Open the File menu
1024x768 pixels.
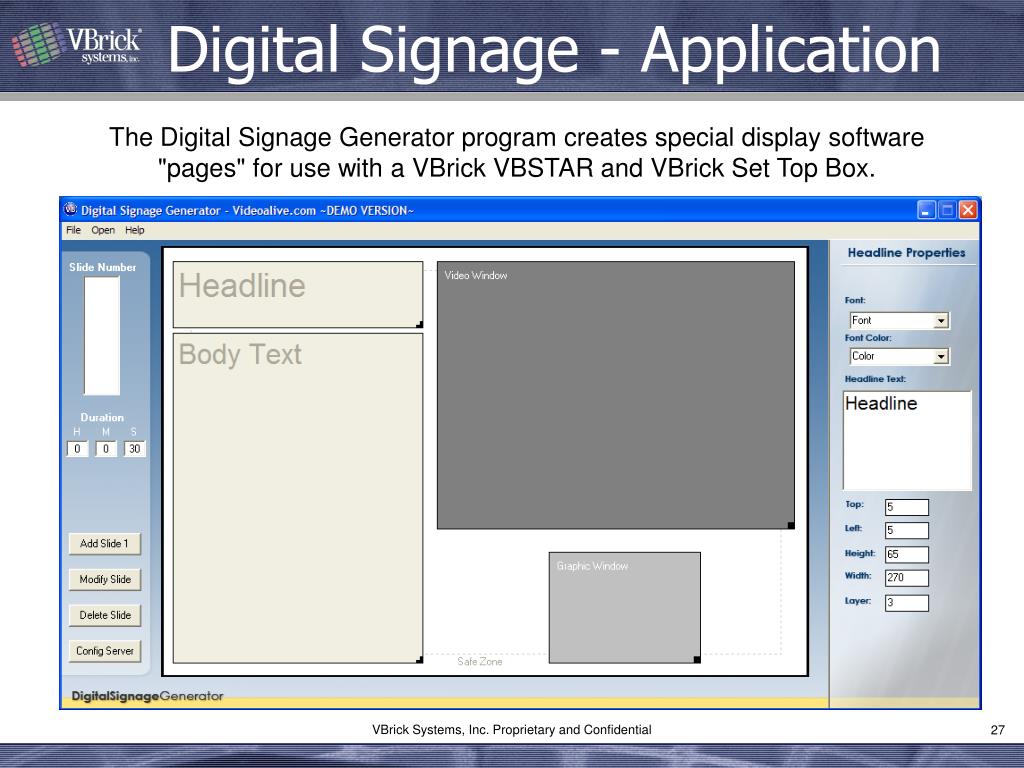click(x=73, y=230)
